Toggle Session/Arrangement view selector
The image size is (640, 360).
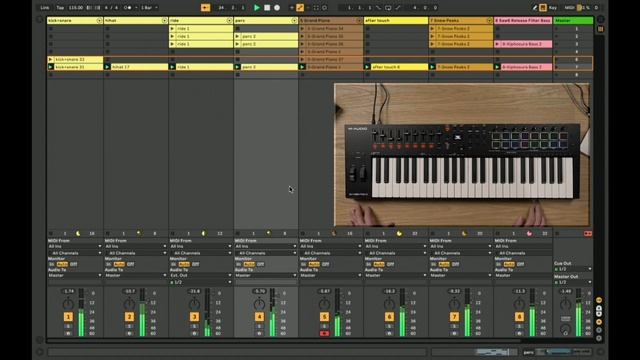(x=601, y=29)
